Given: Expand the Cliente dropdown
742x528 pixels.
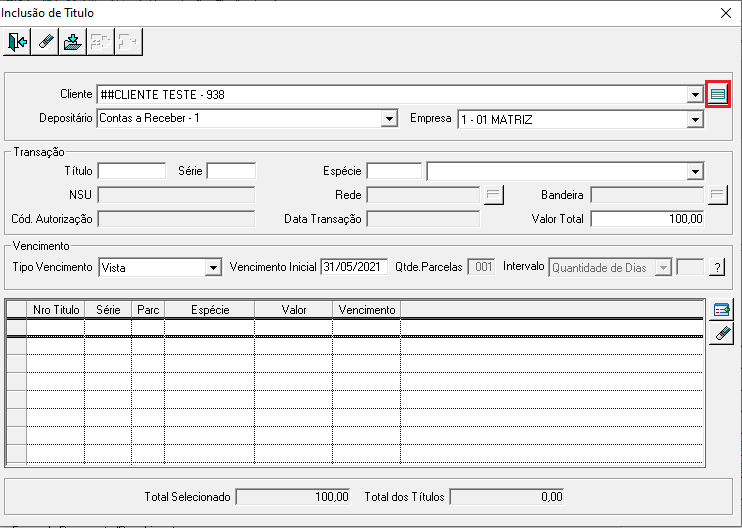Looking at the screenshot, I should pos(695,95).
